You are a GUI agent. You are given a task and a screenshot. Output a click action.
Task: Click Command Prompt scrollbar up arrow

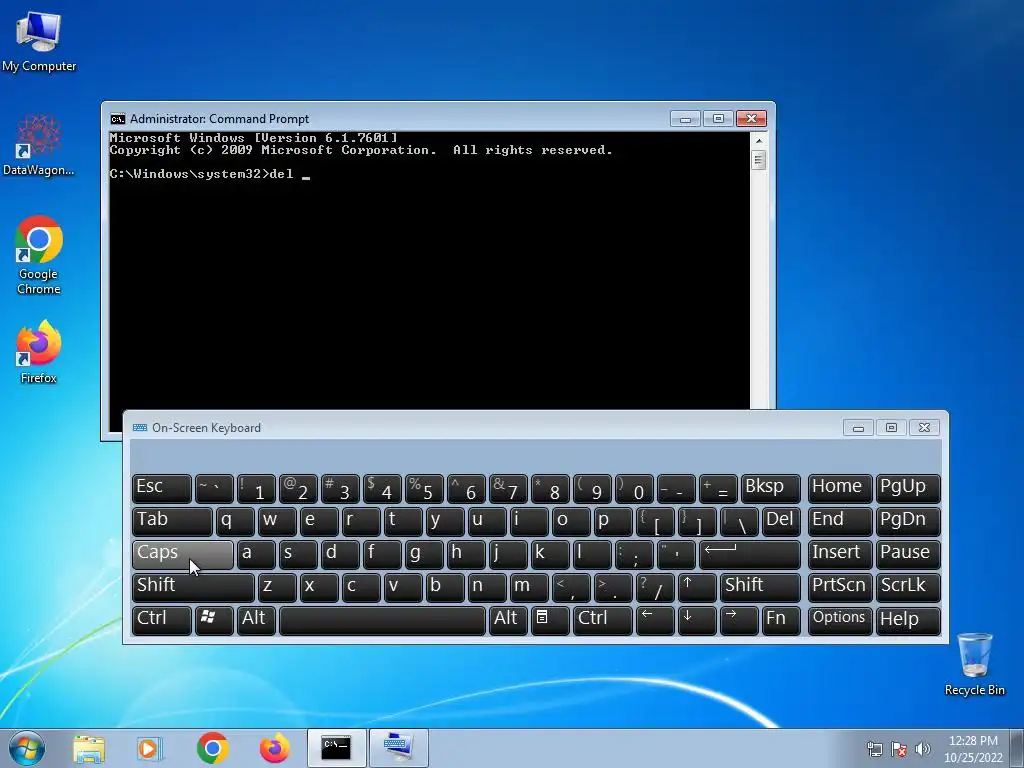coord(758,140)
